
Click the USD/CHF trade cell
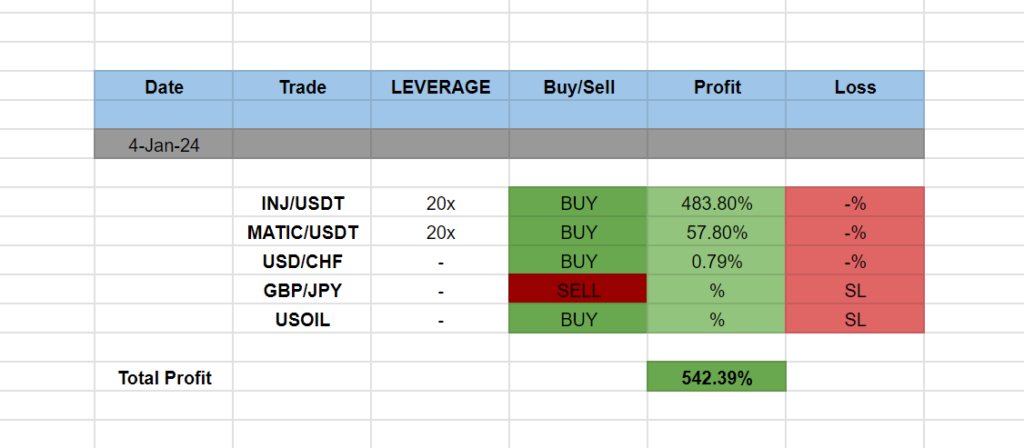tap(302, 262)
